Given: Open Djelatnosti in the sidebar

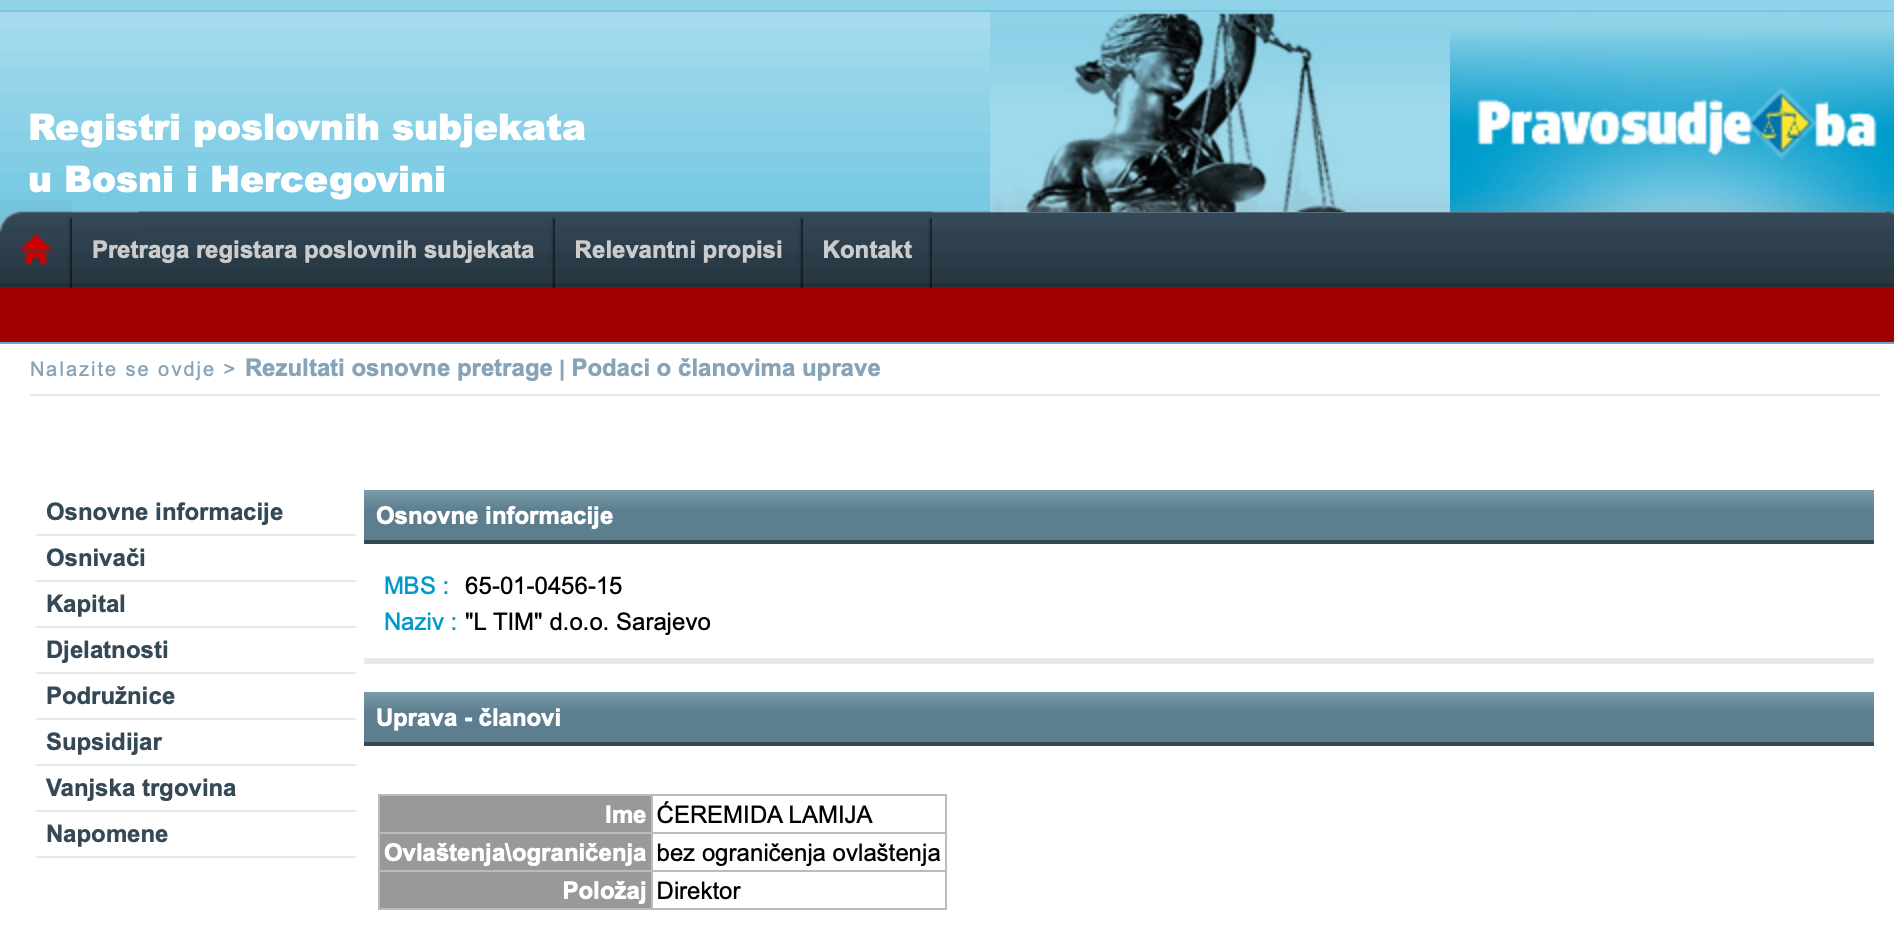Looking at the screenshot, I should point(107,650).
